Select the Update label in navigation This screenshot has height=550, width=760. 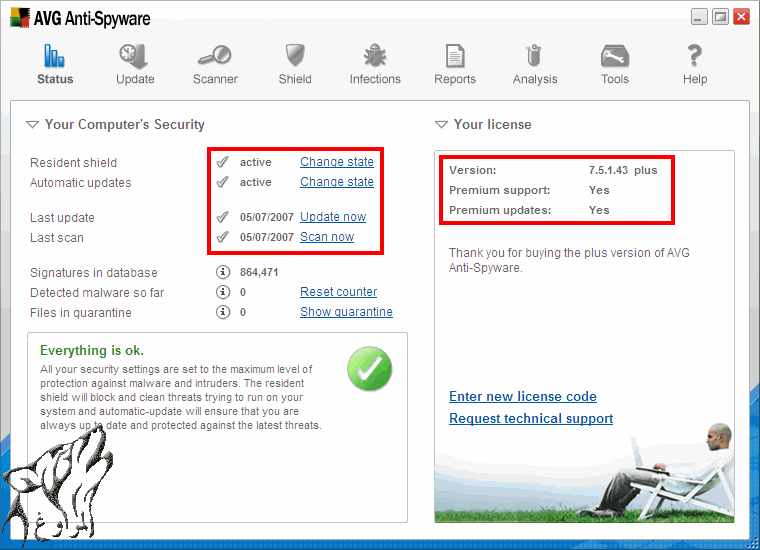(135, 79)
